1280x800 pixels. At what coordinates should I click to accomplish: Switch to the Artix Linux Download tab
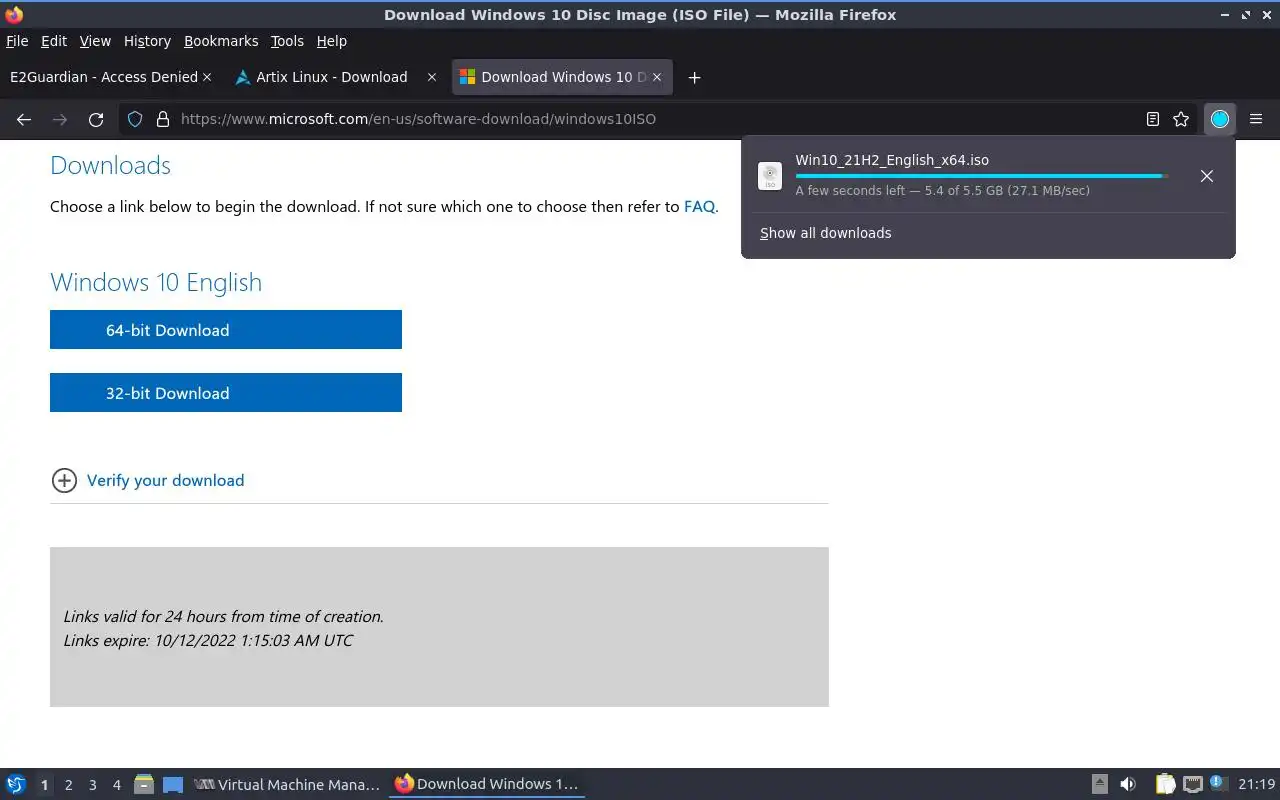click(x=332, y=77)
